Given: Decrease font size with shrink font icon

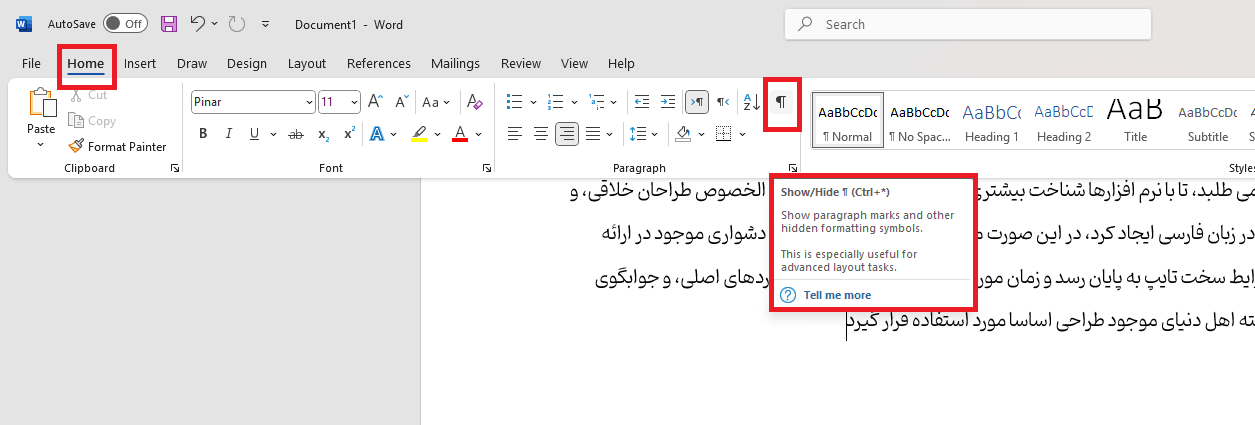Looking at the screenshot, I should (x=401, y=102).
